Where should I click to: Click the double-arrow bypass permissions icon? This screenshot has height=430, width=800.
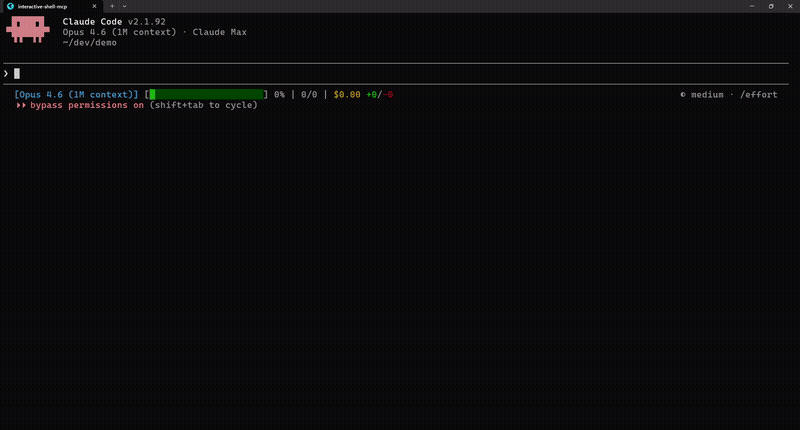[x=21, y=105]
